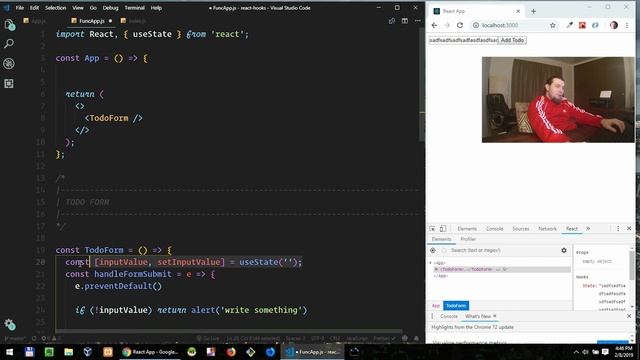640x360 pixels.
Task: Click the Add Todo button
Action: [x=512, y=40]
